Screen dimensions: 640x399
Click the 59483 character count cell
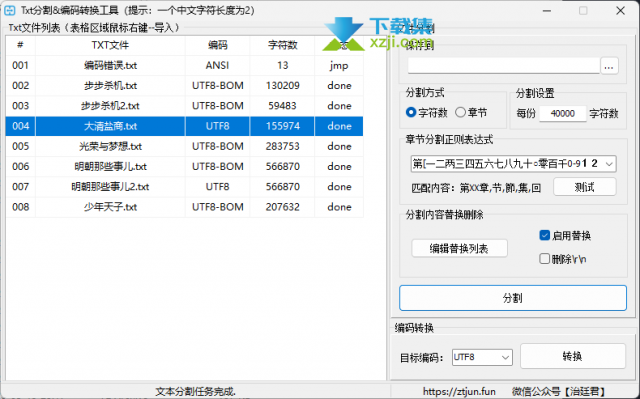(x=282, y=106)
